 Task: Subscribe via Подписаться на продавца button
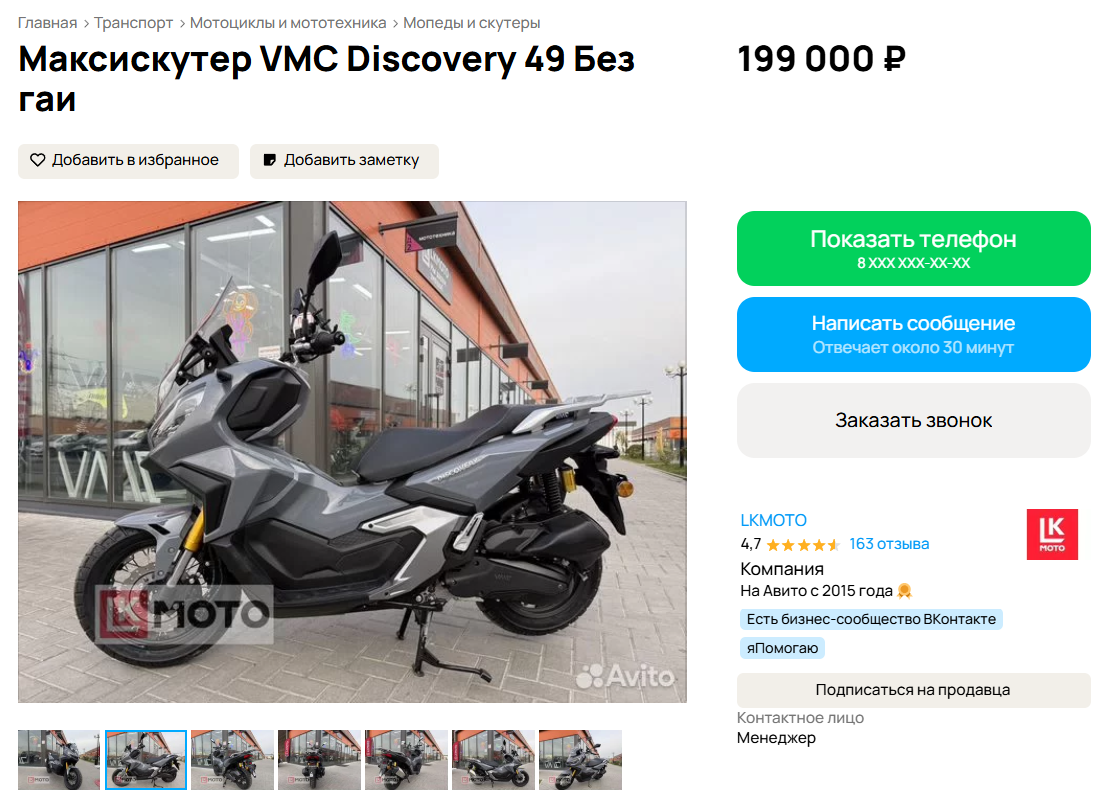(914, 690)
